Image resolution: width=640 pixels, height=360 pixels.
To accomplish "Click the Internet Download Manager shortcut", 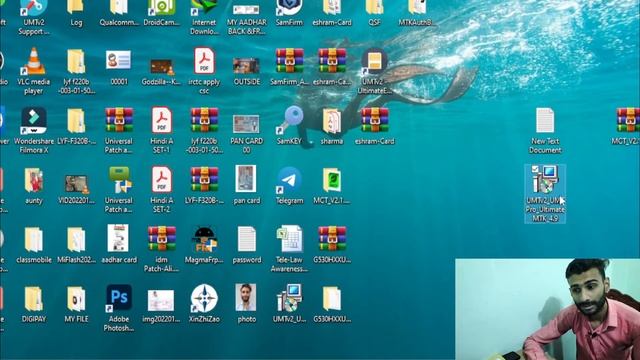I will (204, 7).
